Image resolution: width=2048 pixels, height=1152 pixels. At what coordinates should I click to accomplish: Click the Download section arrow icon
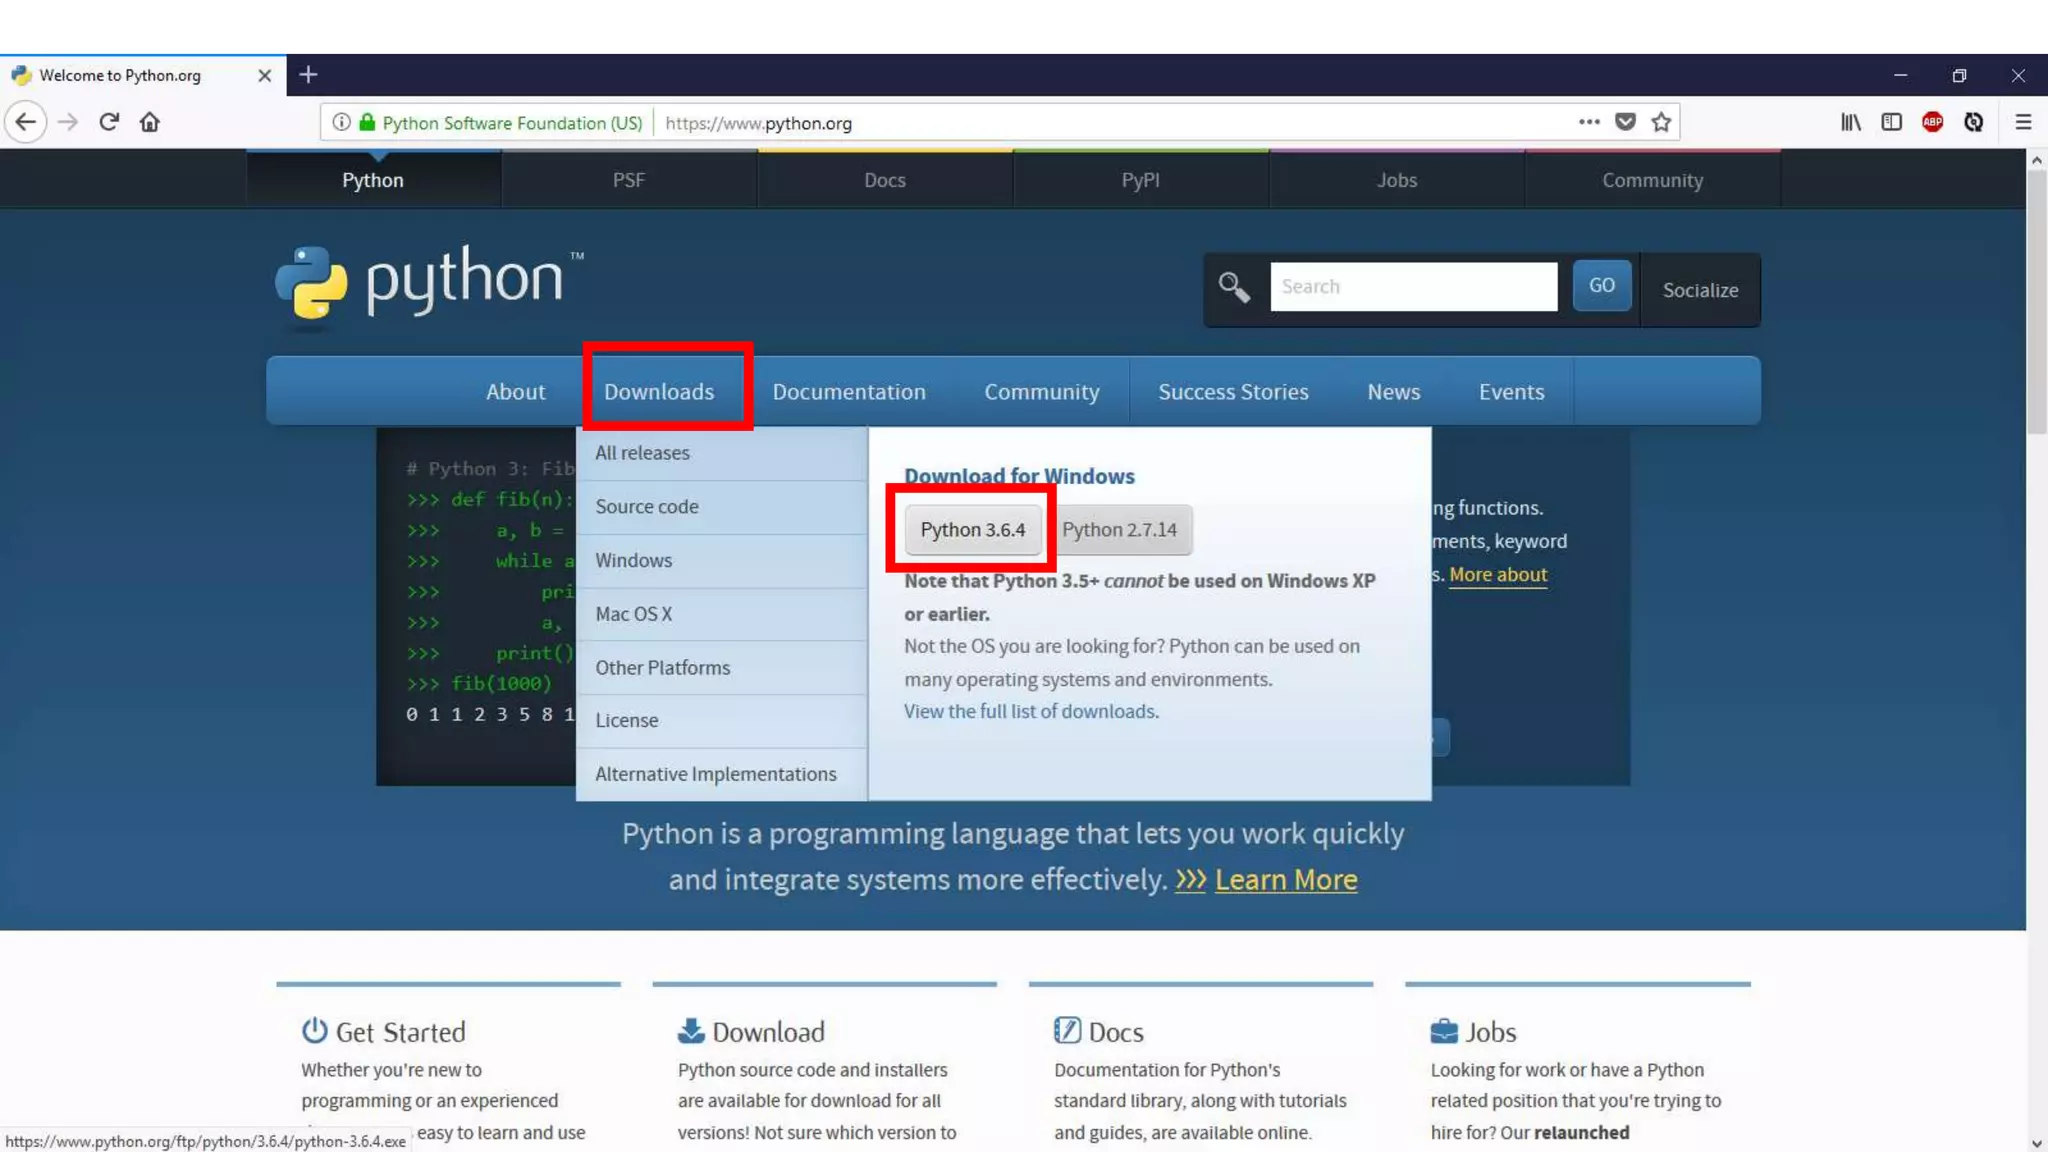click(x=691, y=1030)
